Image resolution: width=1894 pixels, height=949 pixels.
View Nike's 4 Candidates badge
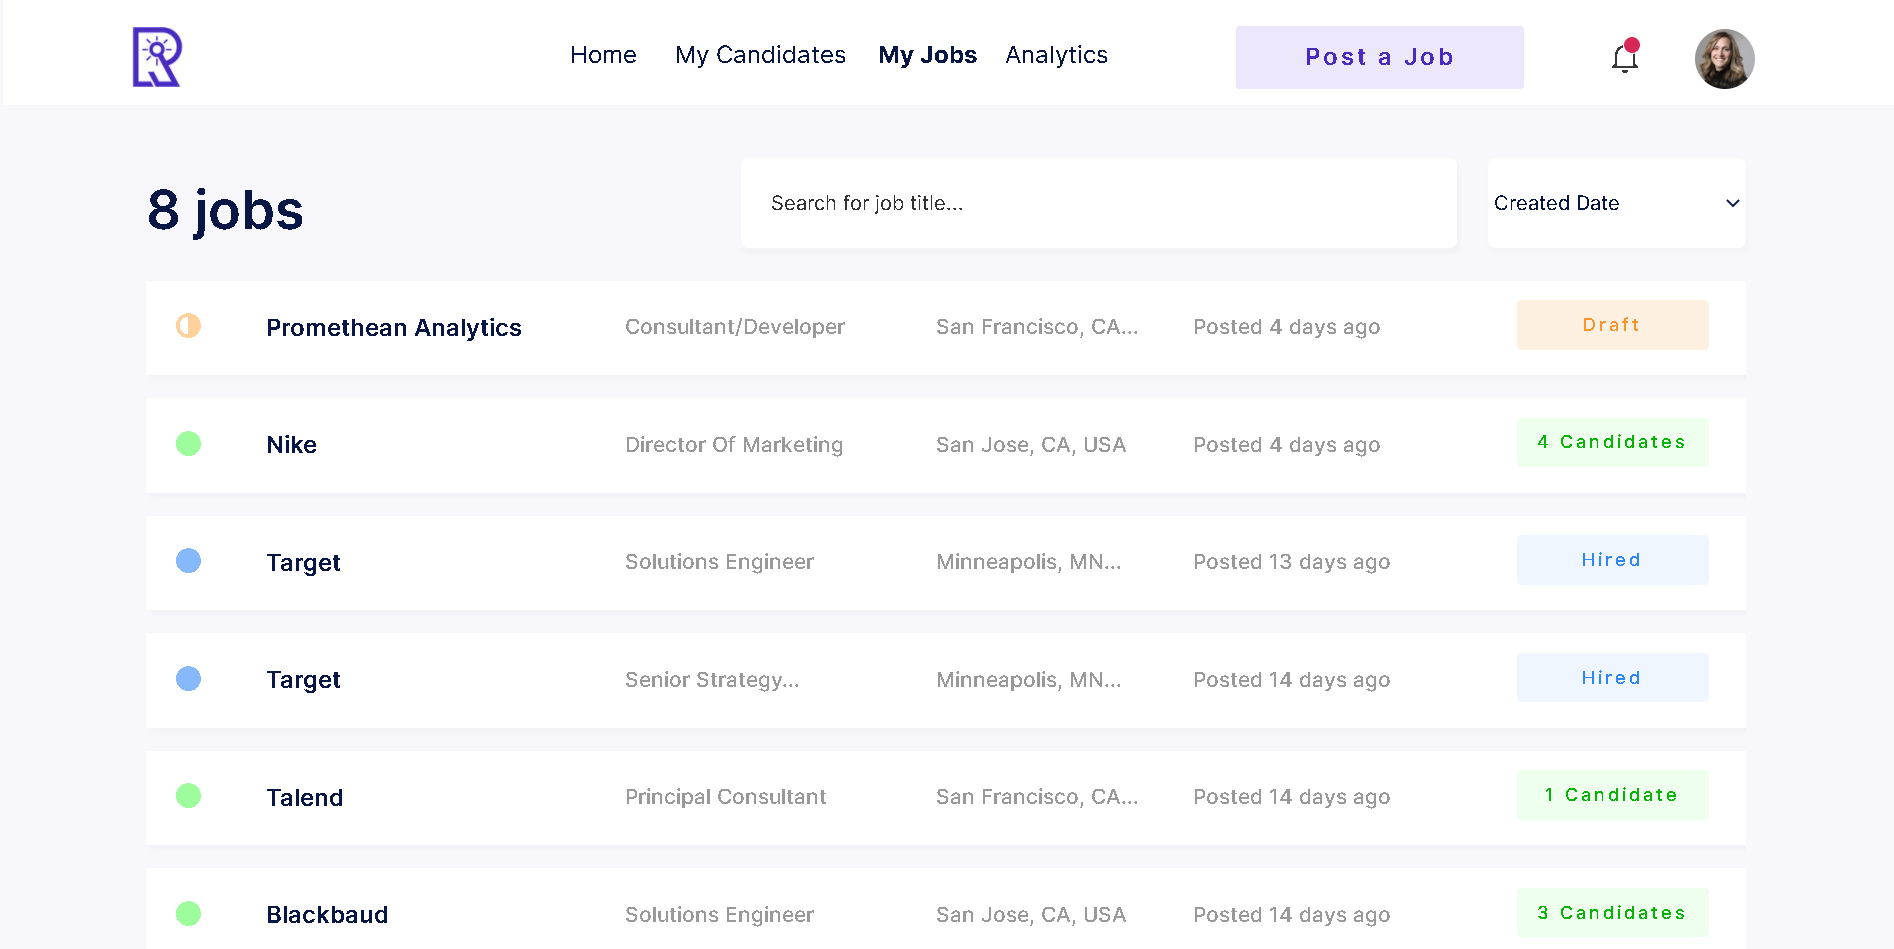[1612, 442]
